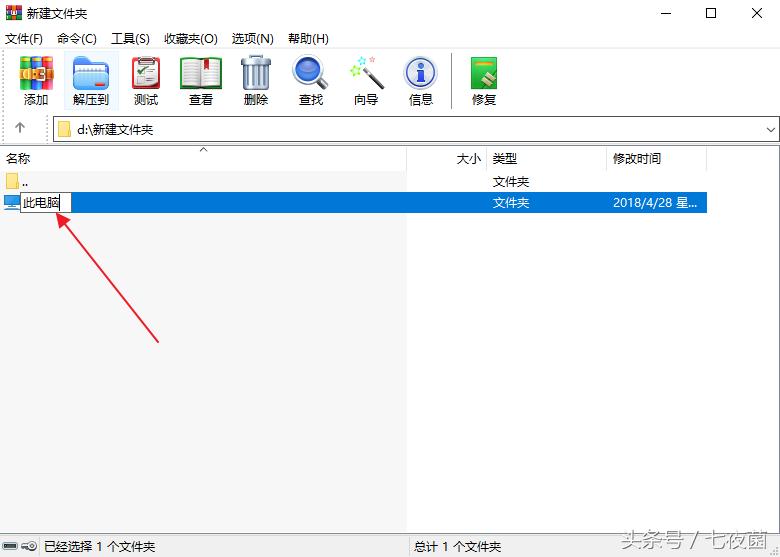Expand the address bar path dropdown
This screenshot has height=557, width=780.
pyautogui.click(x=771, y=130)
